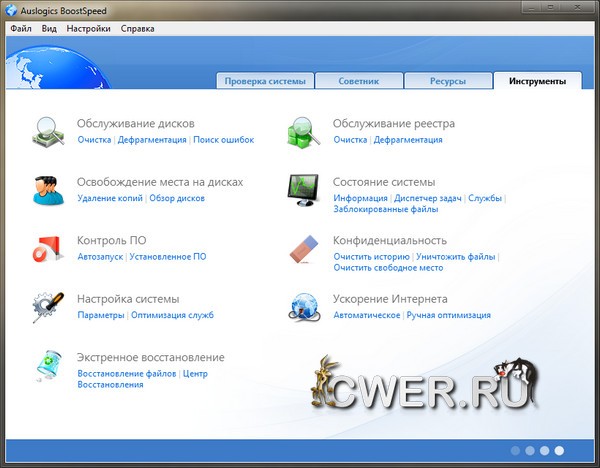Click the Disk Maintenance magnifier icon
The width and height of the screenshot is (600, 468).
click(x=47, y=131)
